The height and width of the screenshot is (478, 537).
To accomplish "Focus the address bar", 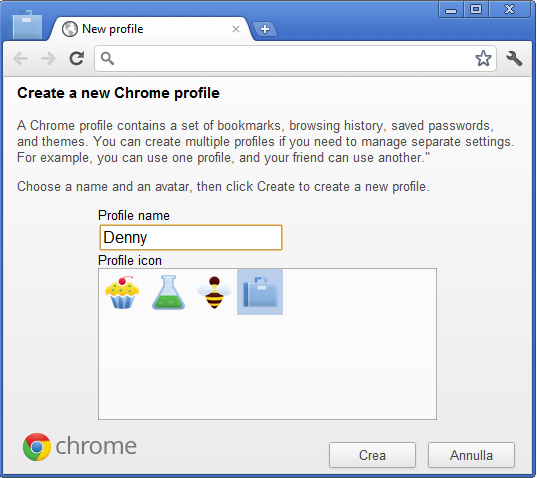I will (x=295, y=59).
